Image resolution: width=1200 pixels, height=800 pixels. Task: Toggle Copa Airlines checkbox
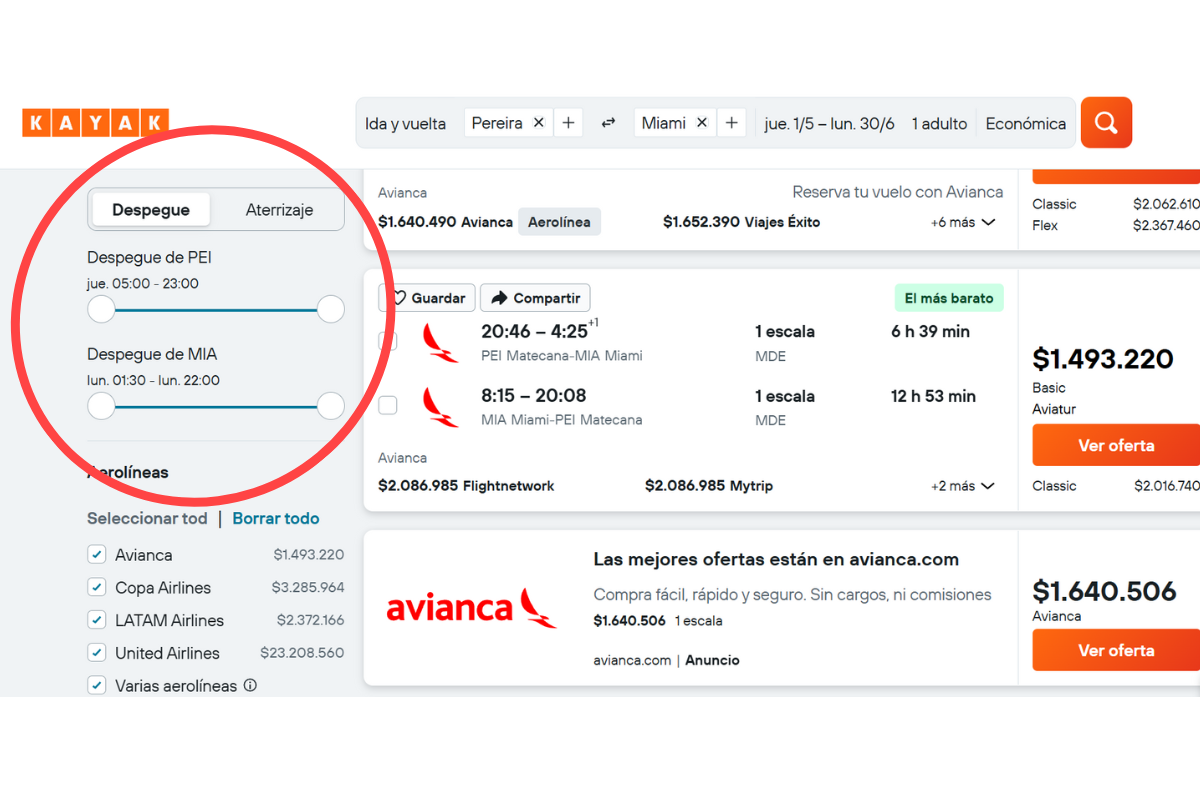coord(97,587)
